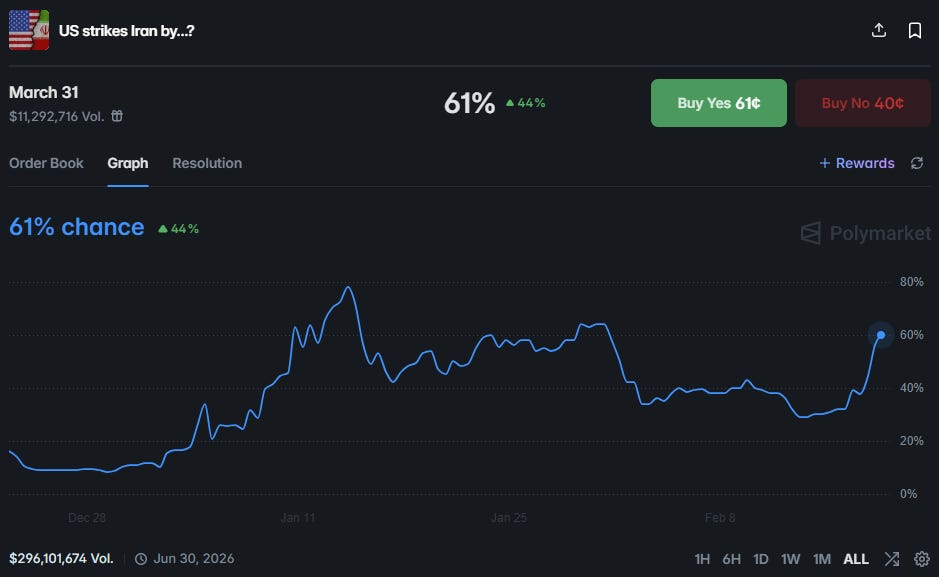The image size is (939, 577).
Task: Click the refresh icon next to Rewards
Action: tap(917, 163)
